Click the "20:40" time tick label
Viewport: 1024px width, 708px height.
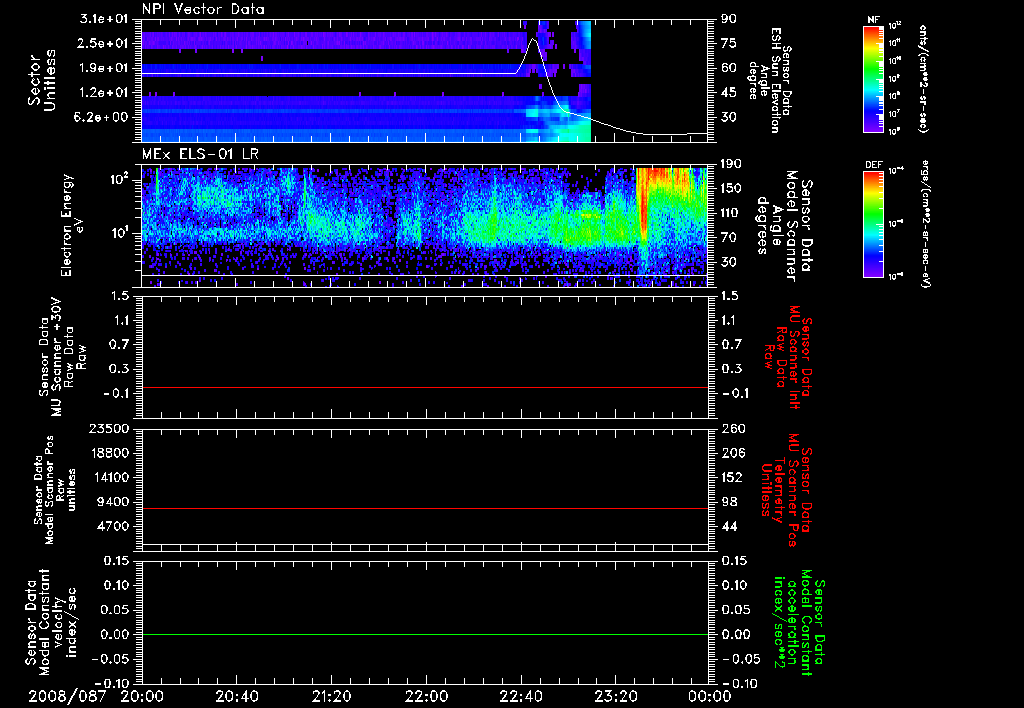tap(237, 697)
